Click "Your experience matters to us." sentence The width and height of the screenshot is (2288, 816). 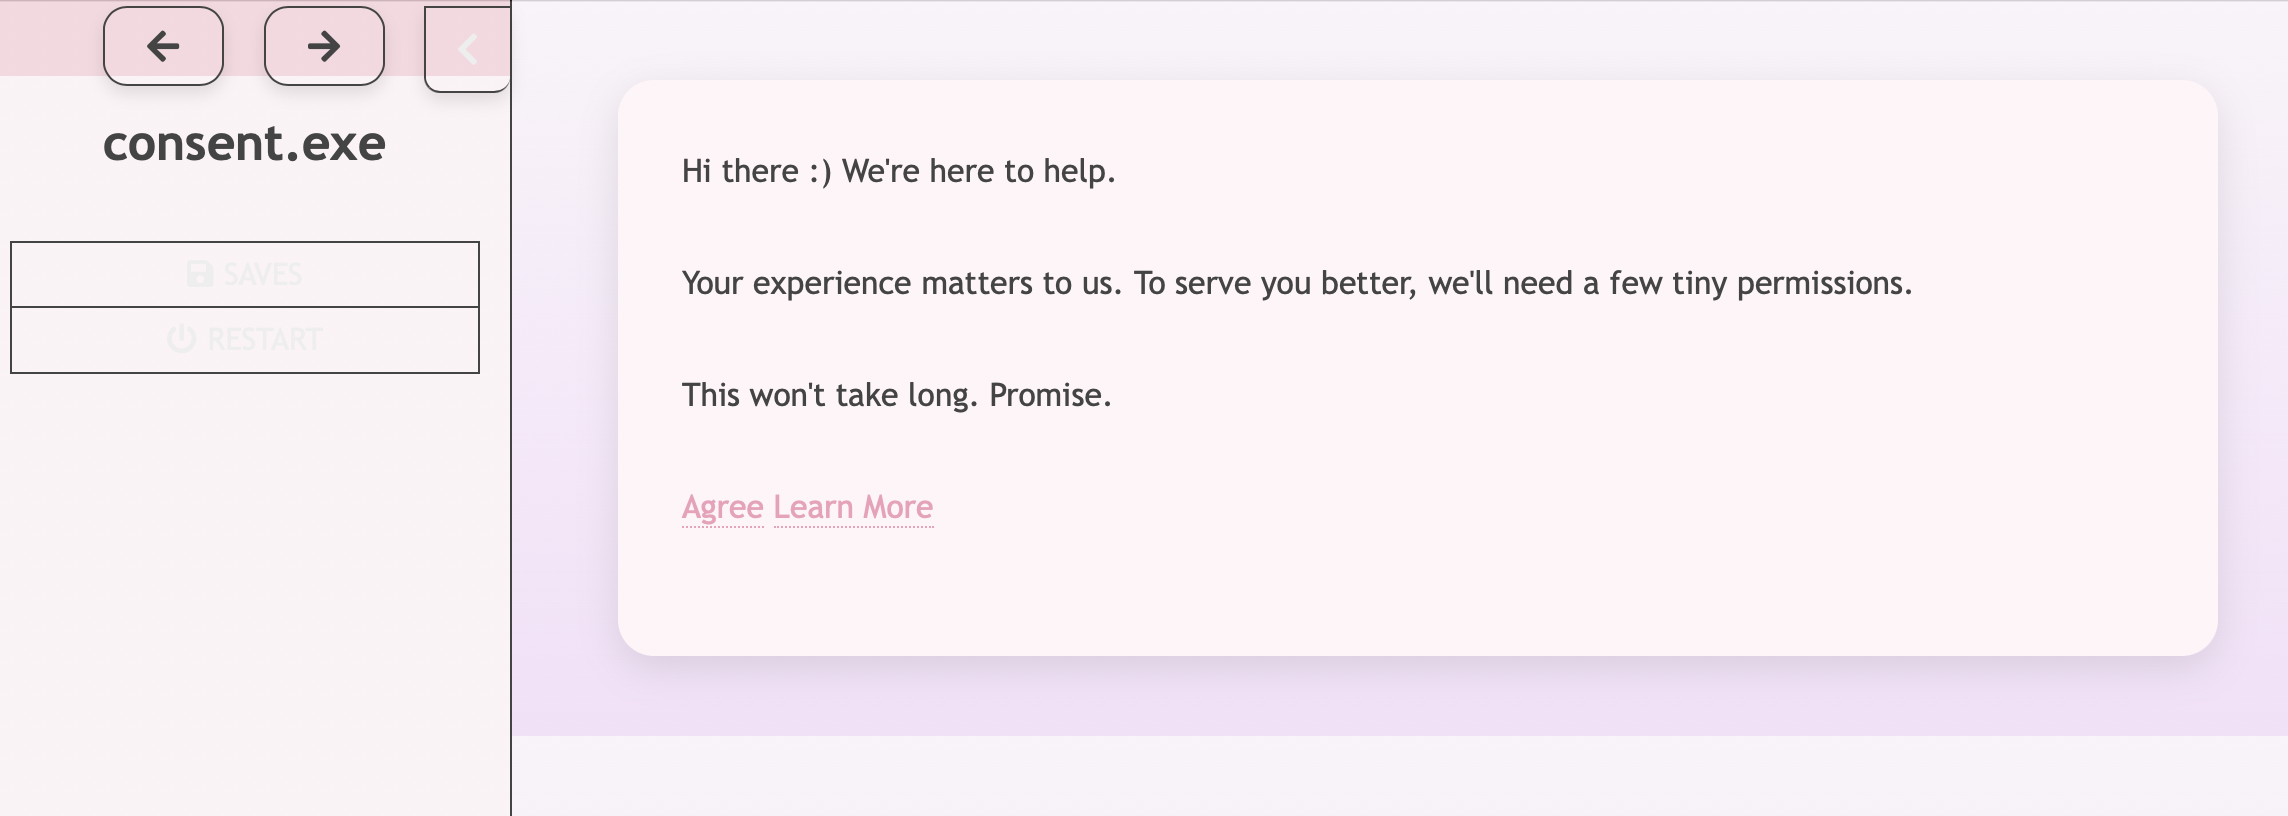pos(901,283)
